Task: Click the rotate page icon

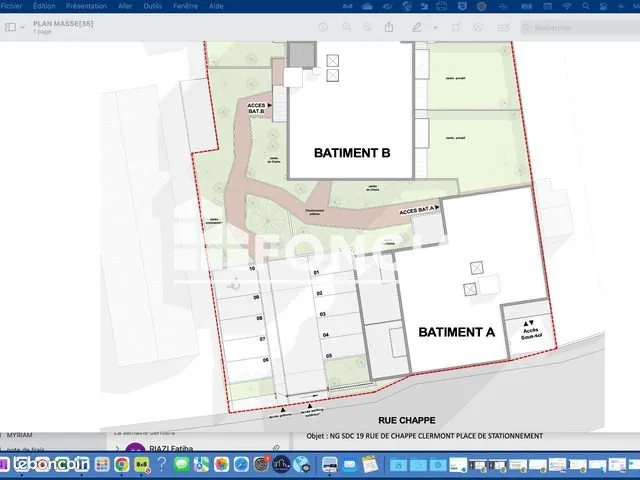Action: point(456,27)
